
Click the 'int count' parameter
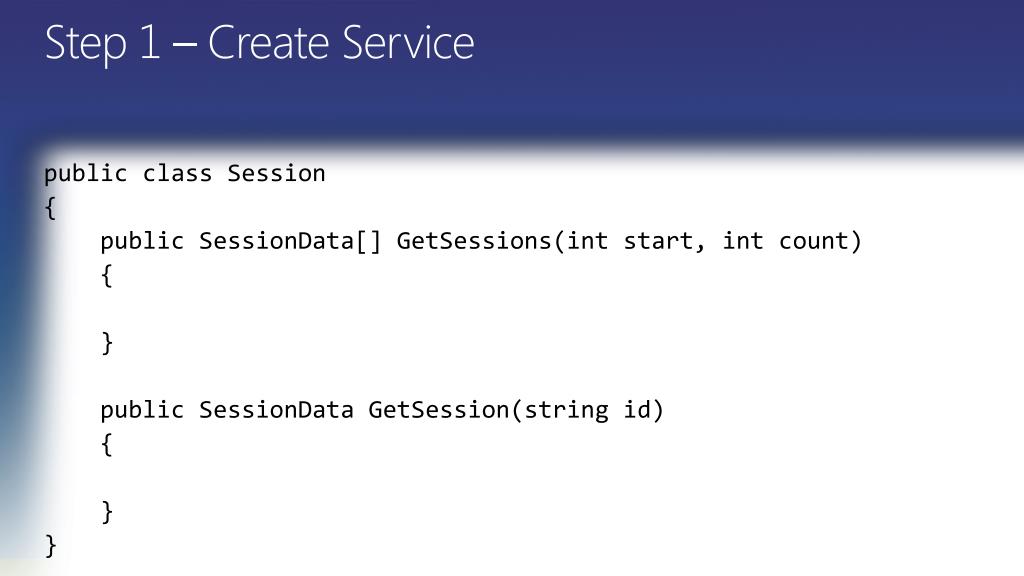coord(785,241)
